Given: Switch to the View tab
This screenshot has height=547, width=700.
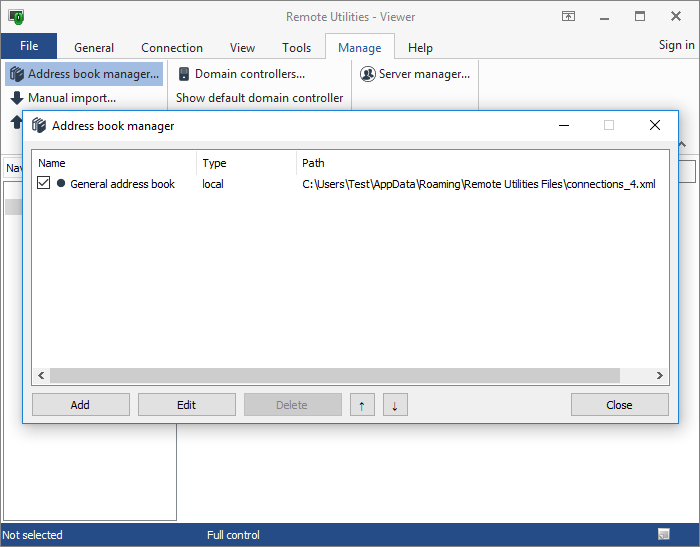Looking at the screenshot, I should pos(242,47).
